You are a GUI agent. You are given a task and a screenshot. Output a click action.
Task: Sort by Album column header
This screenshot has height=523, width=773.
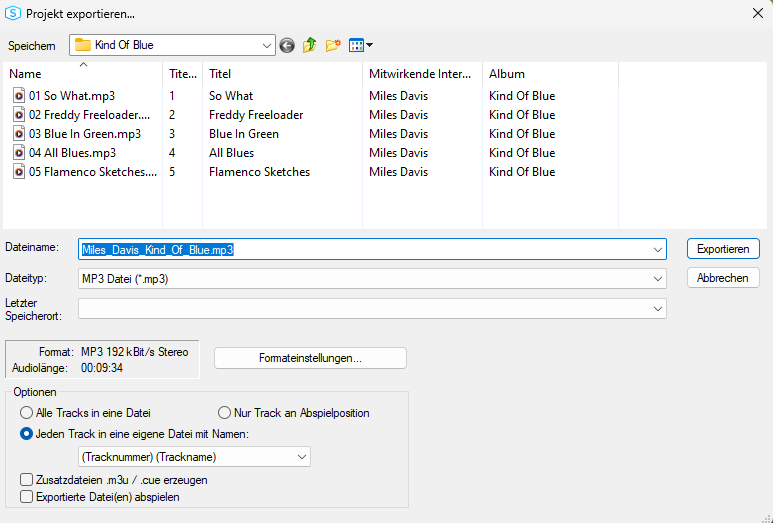click(550, 74)
